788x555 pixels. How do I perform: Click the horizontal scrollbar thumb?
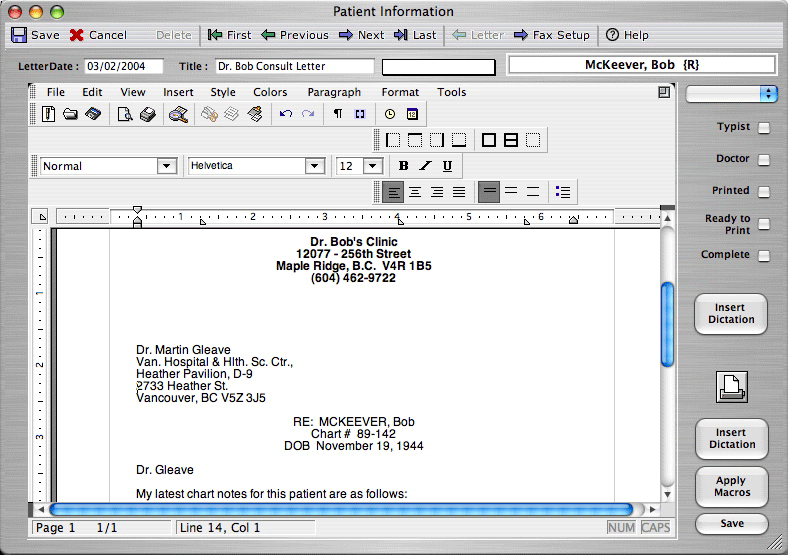coord(341,509)
